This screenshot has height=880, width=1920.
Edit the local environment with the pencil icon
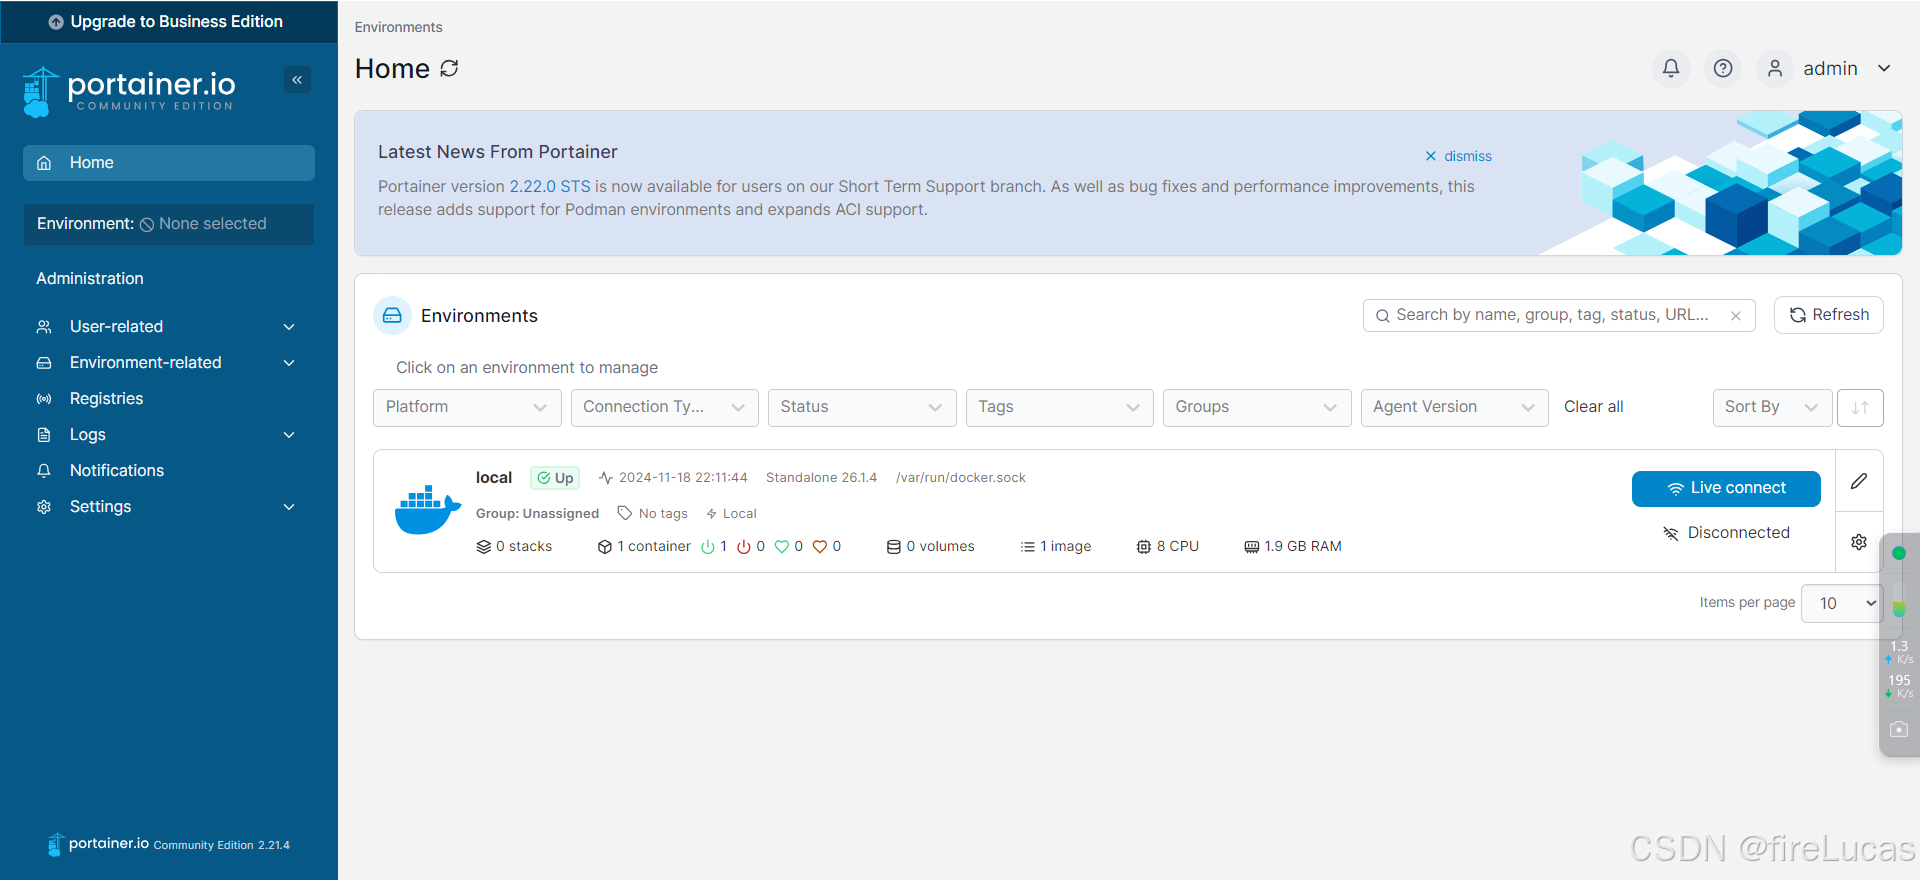(x=1859, y=481)
